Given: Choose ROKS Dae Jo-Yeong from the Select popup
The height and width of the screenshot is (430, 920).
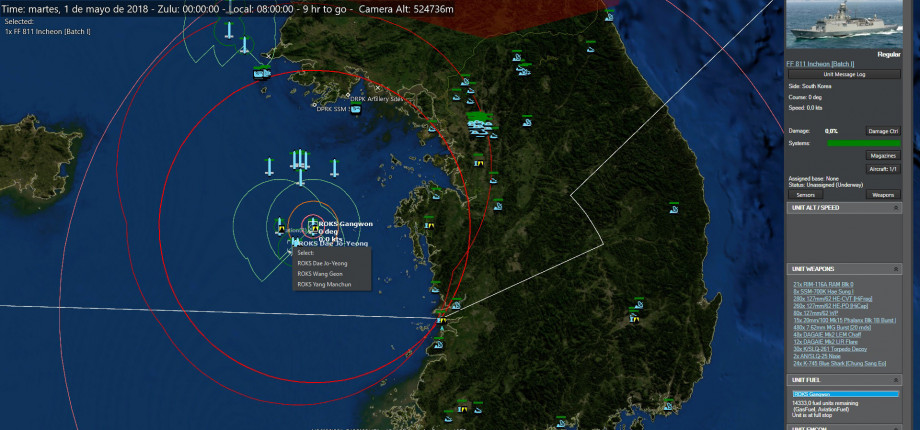Looking at the screenshot, I should 322,263.
